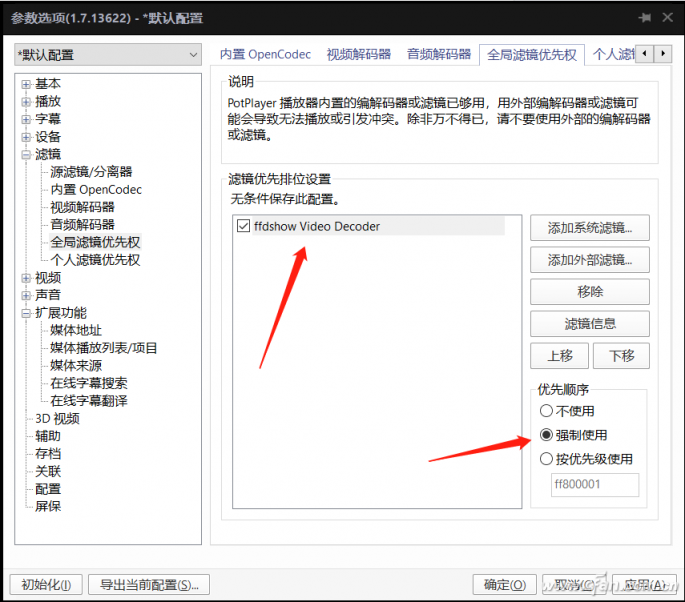Uncheck the ffdshow Video Decoder checkbox
Viewport: 685px width, 602px height.
pos(243,226)
